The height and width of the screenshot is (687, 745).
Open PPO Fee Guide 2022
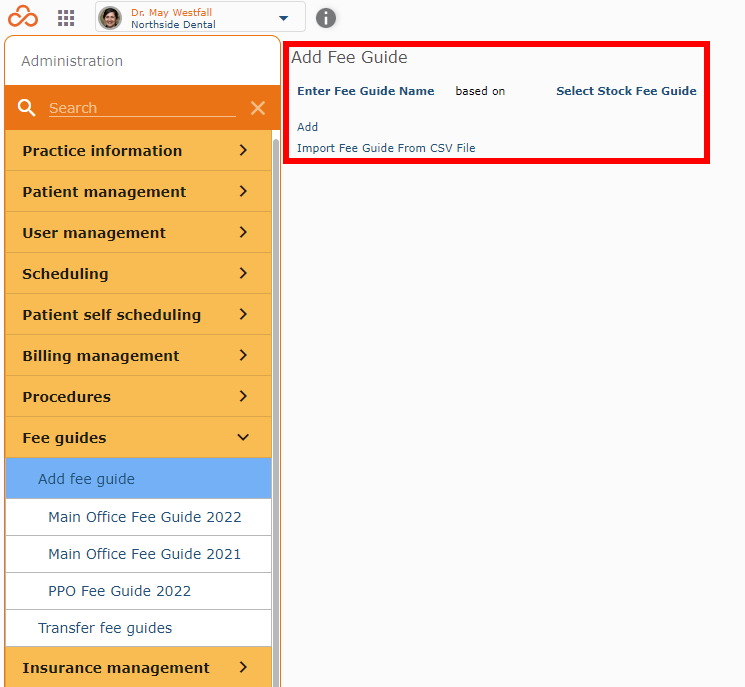(138, 591)
